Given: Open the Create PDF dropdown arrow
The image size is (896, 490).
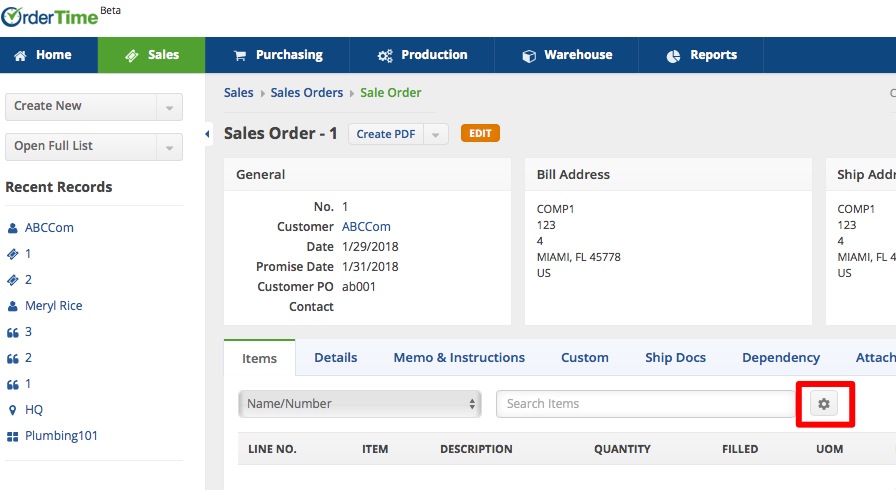Looking at the screenshot, I should (x=436, y=134).
